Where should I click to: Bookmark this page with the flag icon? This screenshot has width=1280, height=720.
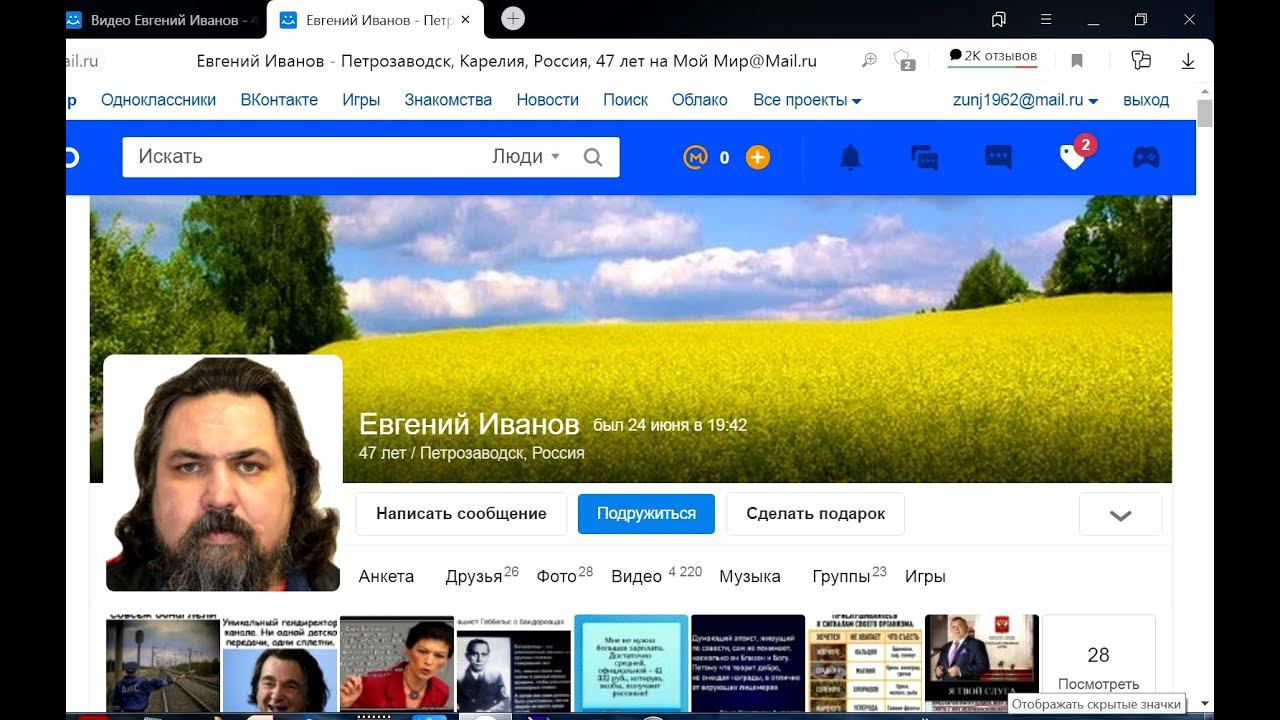click(x=1077, y=61)
